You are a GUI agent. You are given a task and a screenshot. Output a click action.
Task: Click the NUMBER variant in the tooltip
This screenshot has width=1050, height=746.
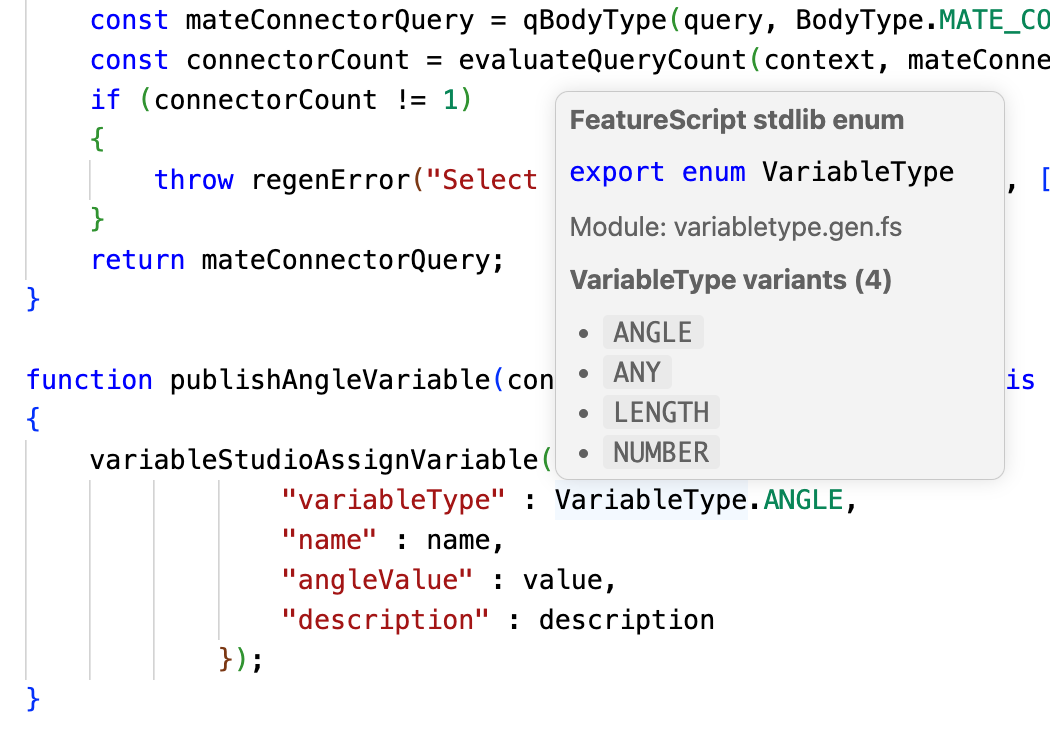(661, 453)
